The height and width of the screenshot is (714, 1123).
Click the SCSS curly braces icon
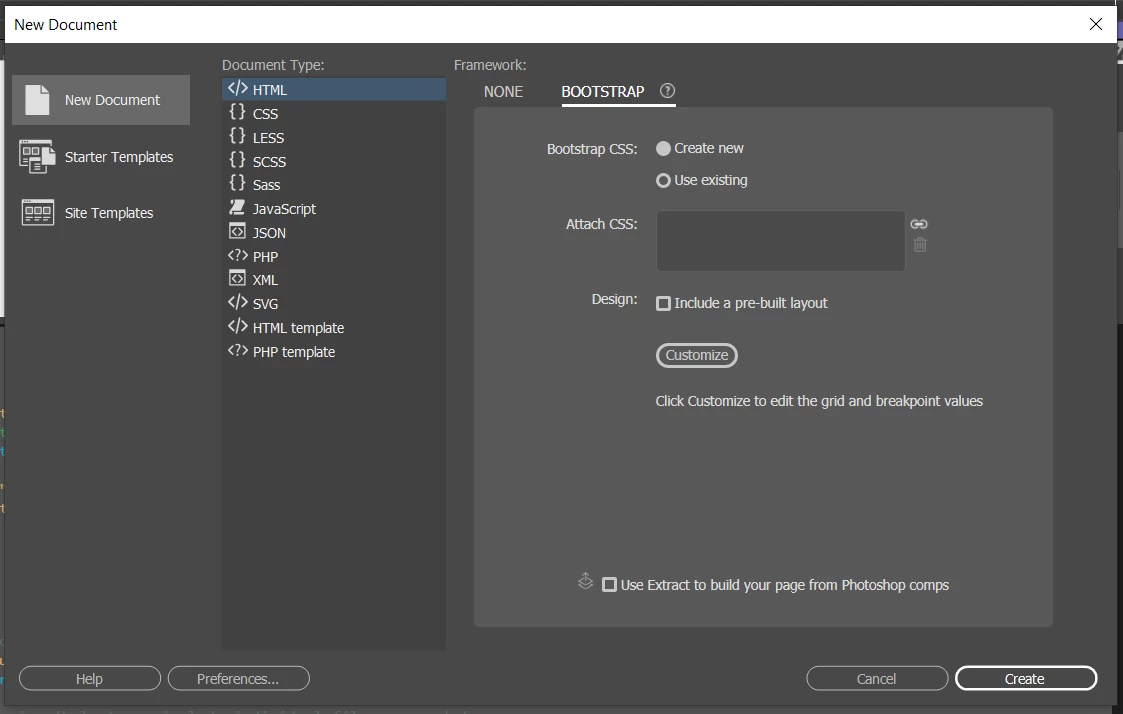(237, 160)
